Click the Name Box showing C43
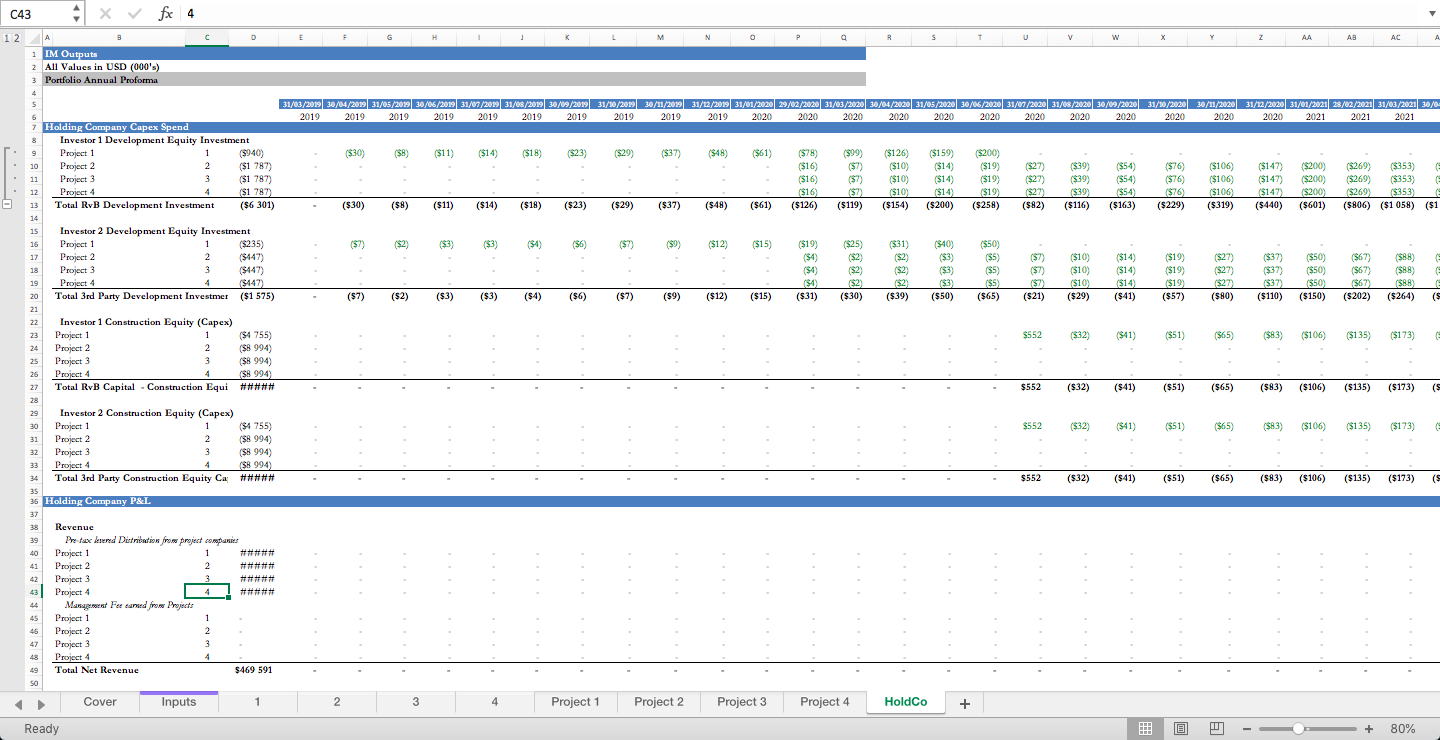 click(x=37, y=14)
